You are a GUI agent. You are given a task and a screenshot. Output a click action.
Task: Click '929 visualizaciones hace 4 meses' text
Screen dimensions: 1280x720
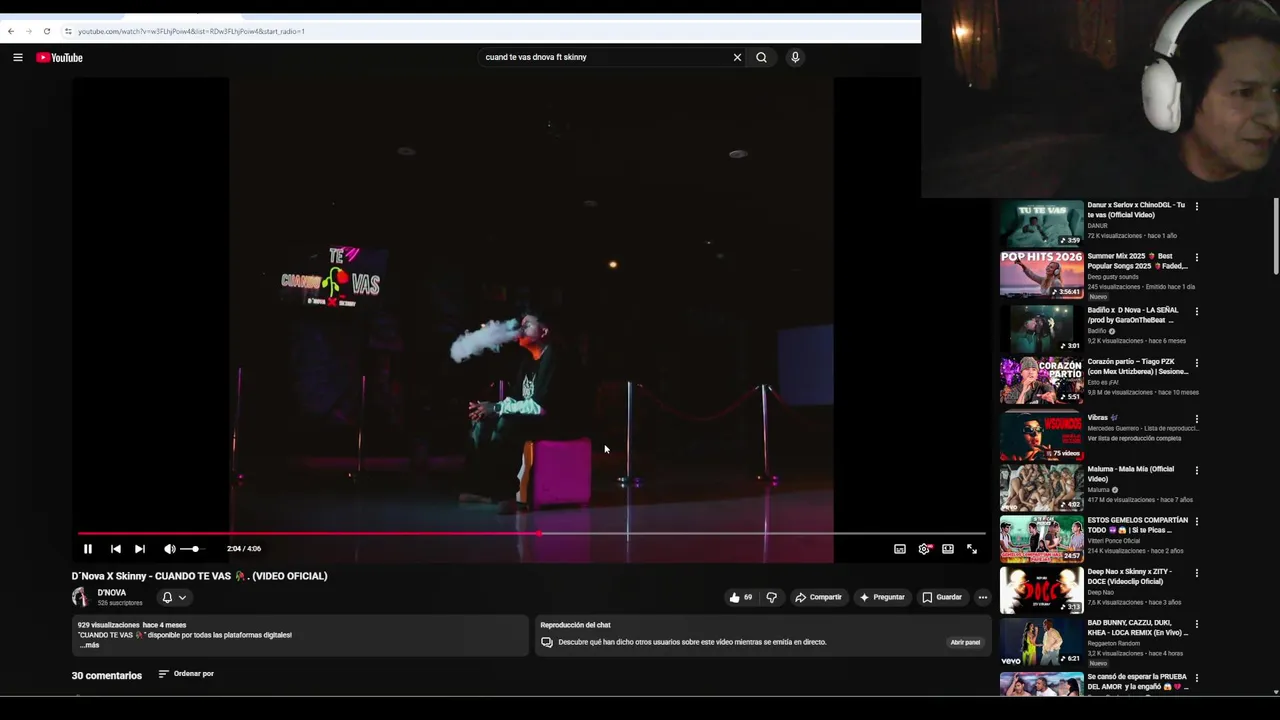[x=132, y=625]
